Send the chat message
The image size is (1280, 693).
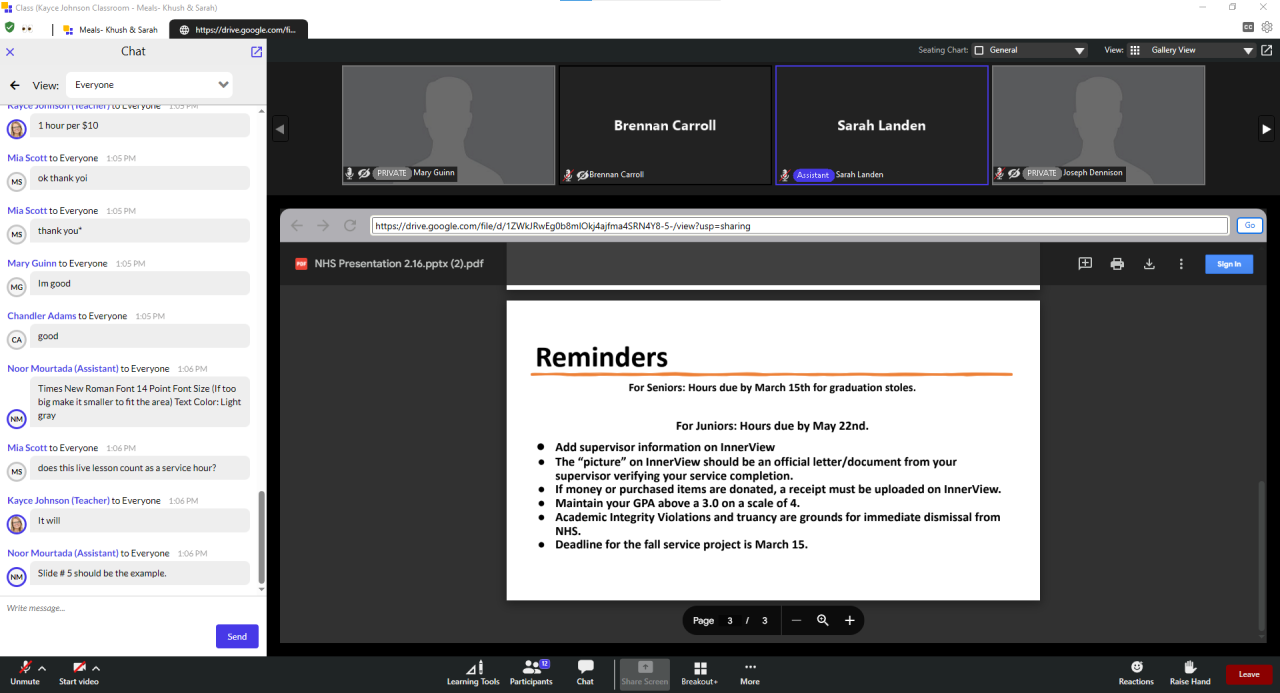(x=237, y=636)
